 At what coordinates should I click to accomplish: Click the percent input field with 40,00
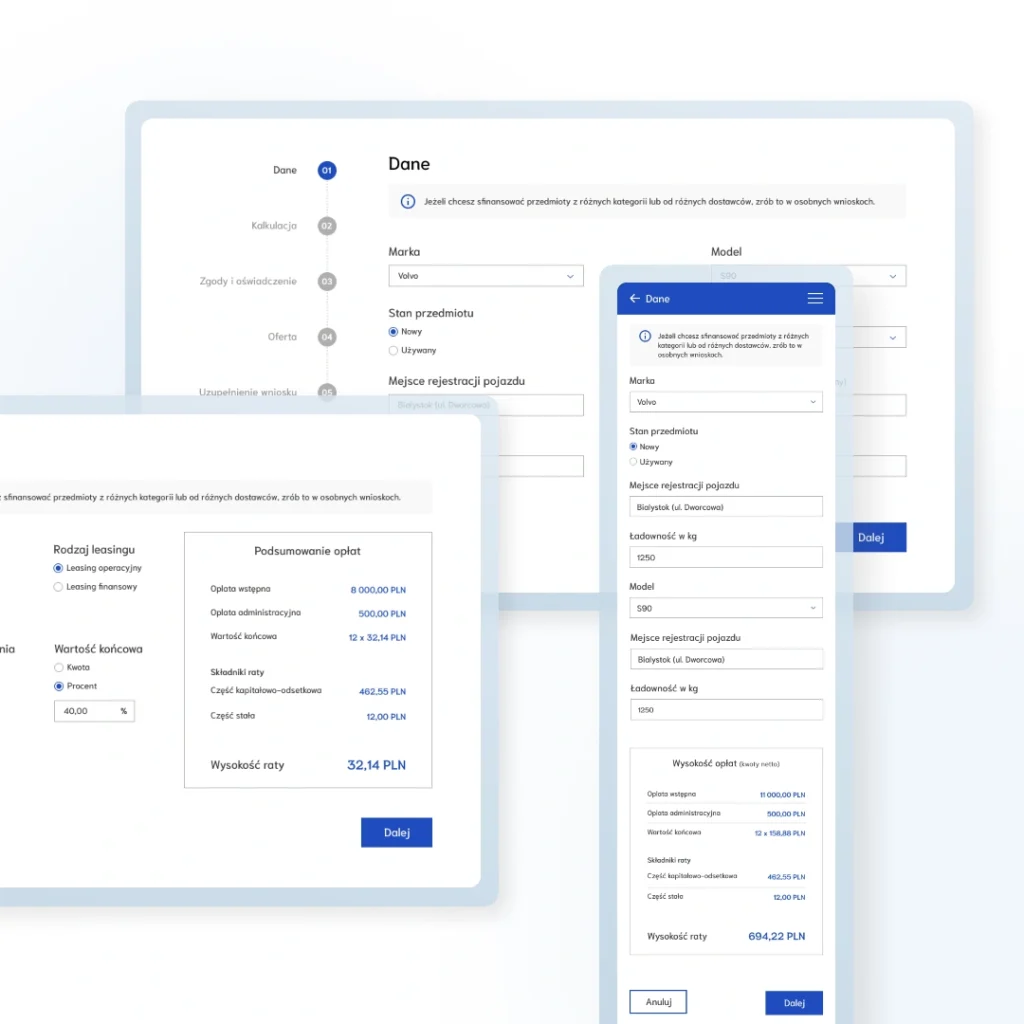click(85, 711)
